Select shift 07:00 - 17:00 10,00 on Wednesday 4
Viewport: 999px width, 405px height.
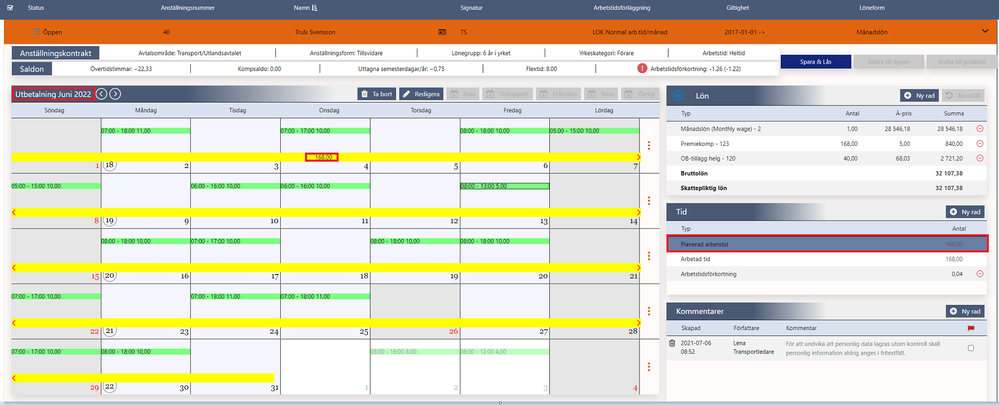pos(325,131)
